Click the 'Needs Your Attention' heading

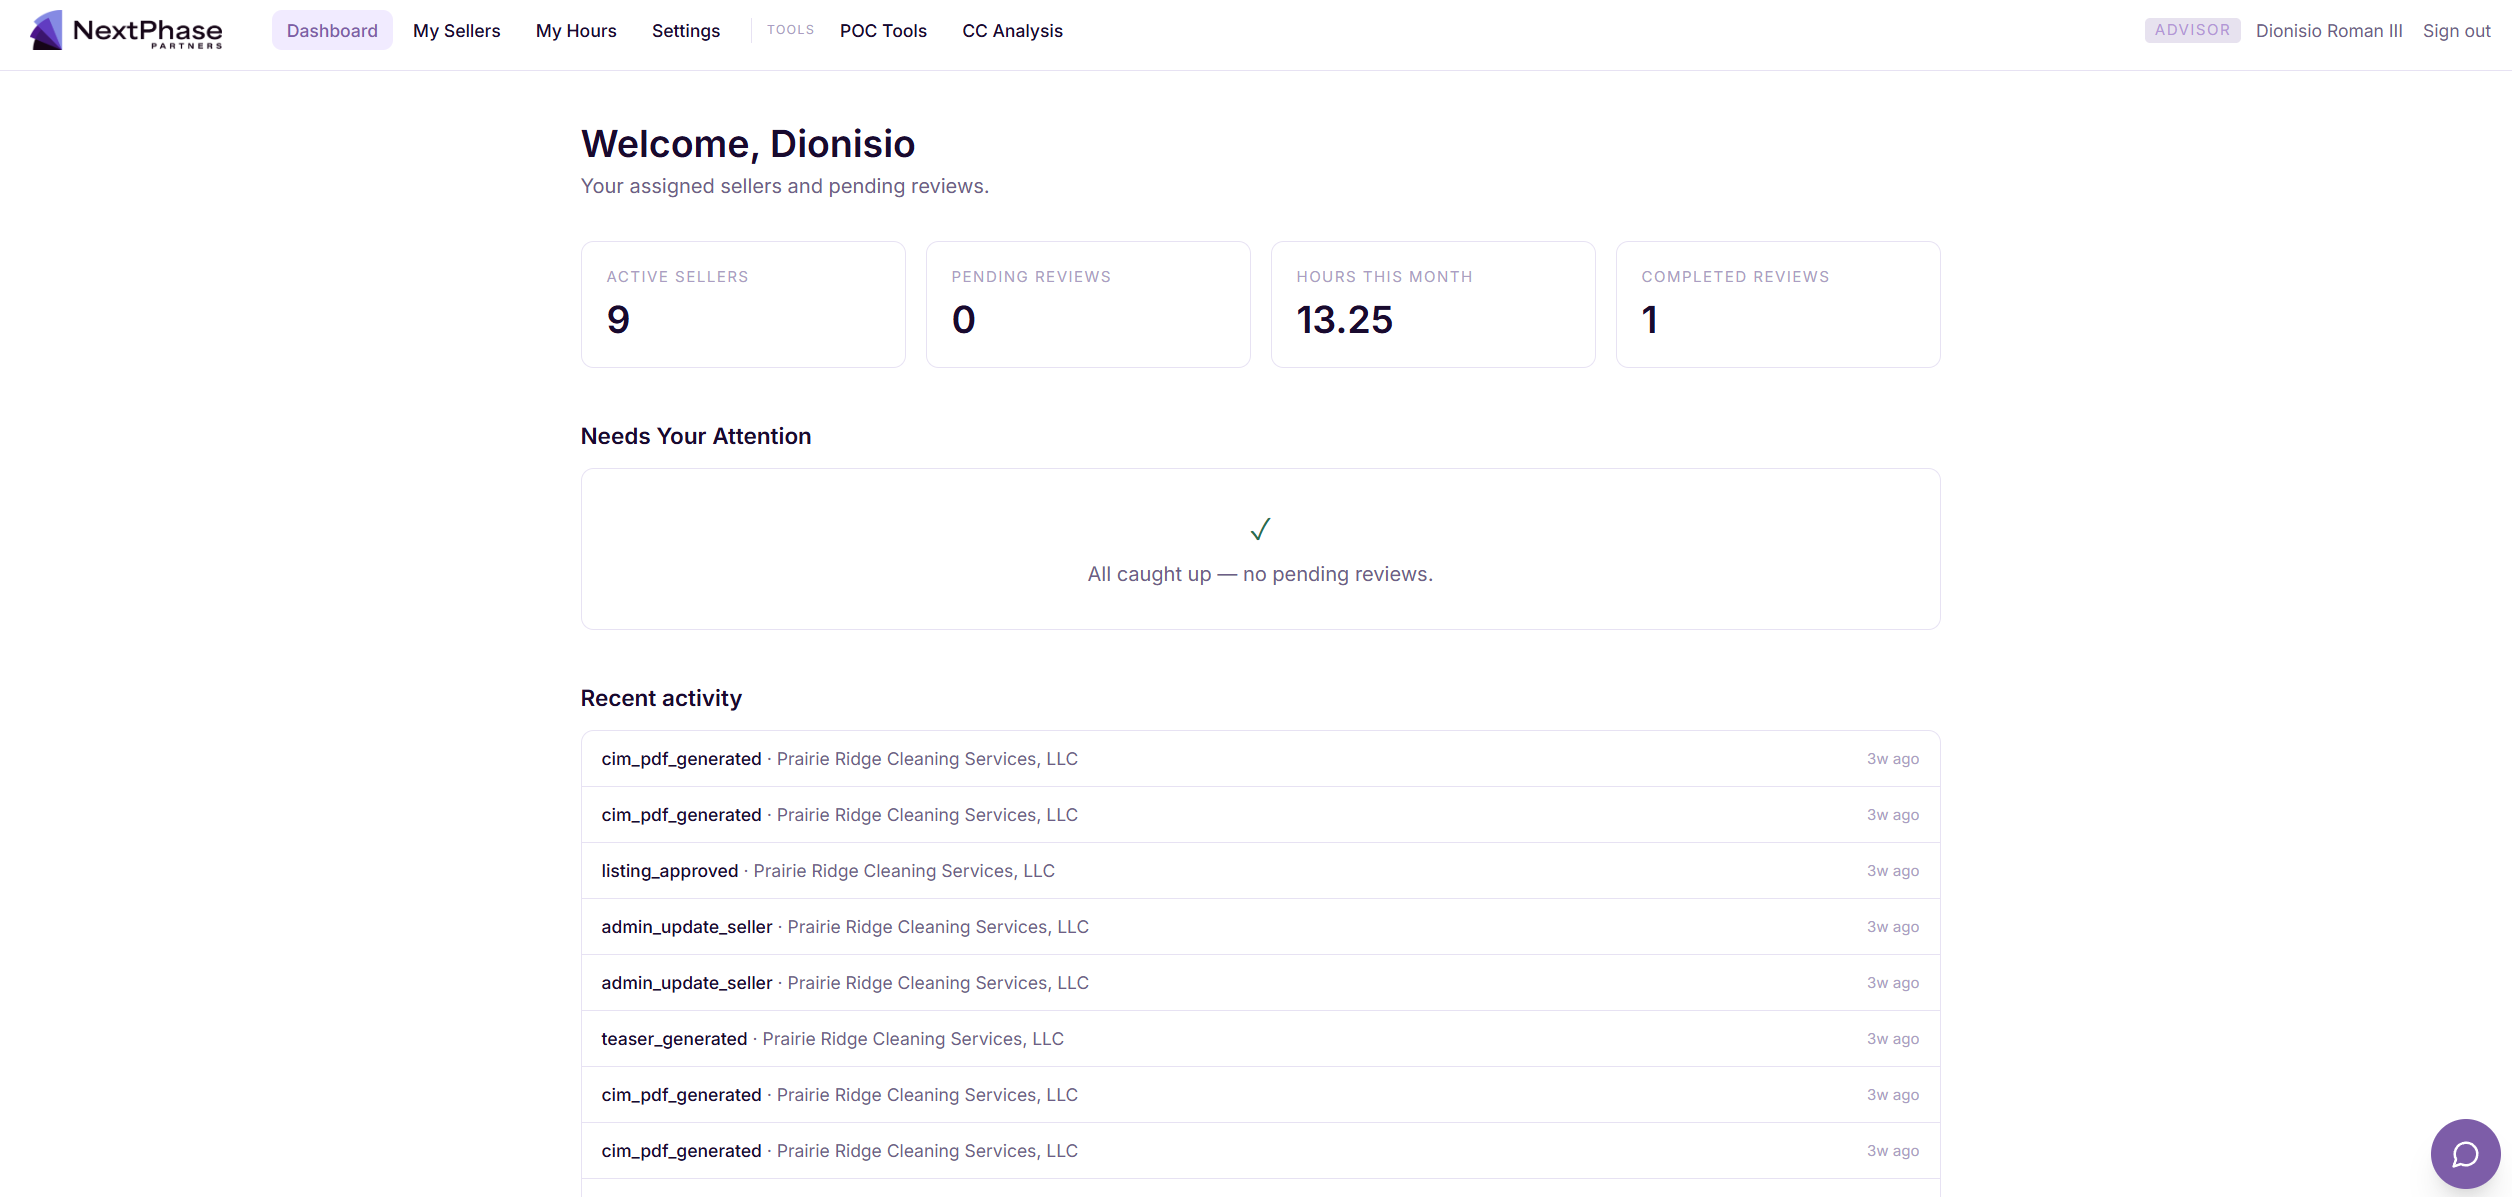pos(696,436)
